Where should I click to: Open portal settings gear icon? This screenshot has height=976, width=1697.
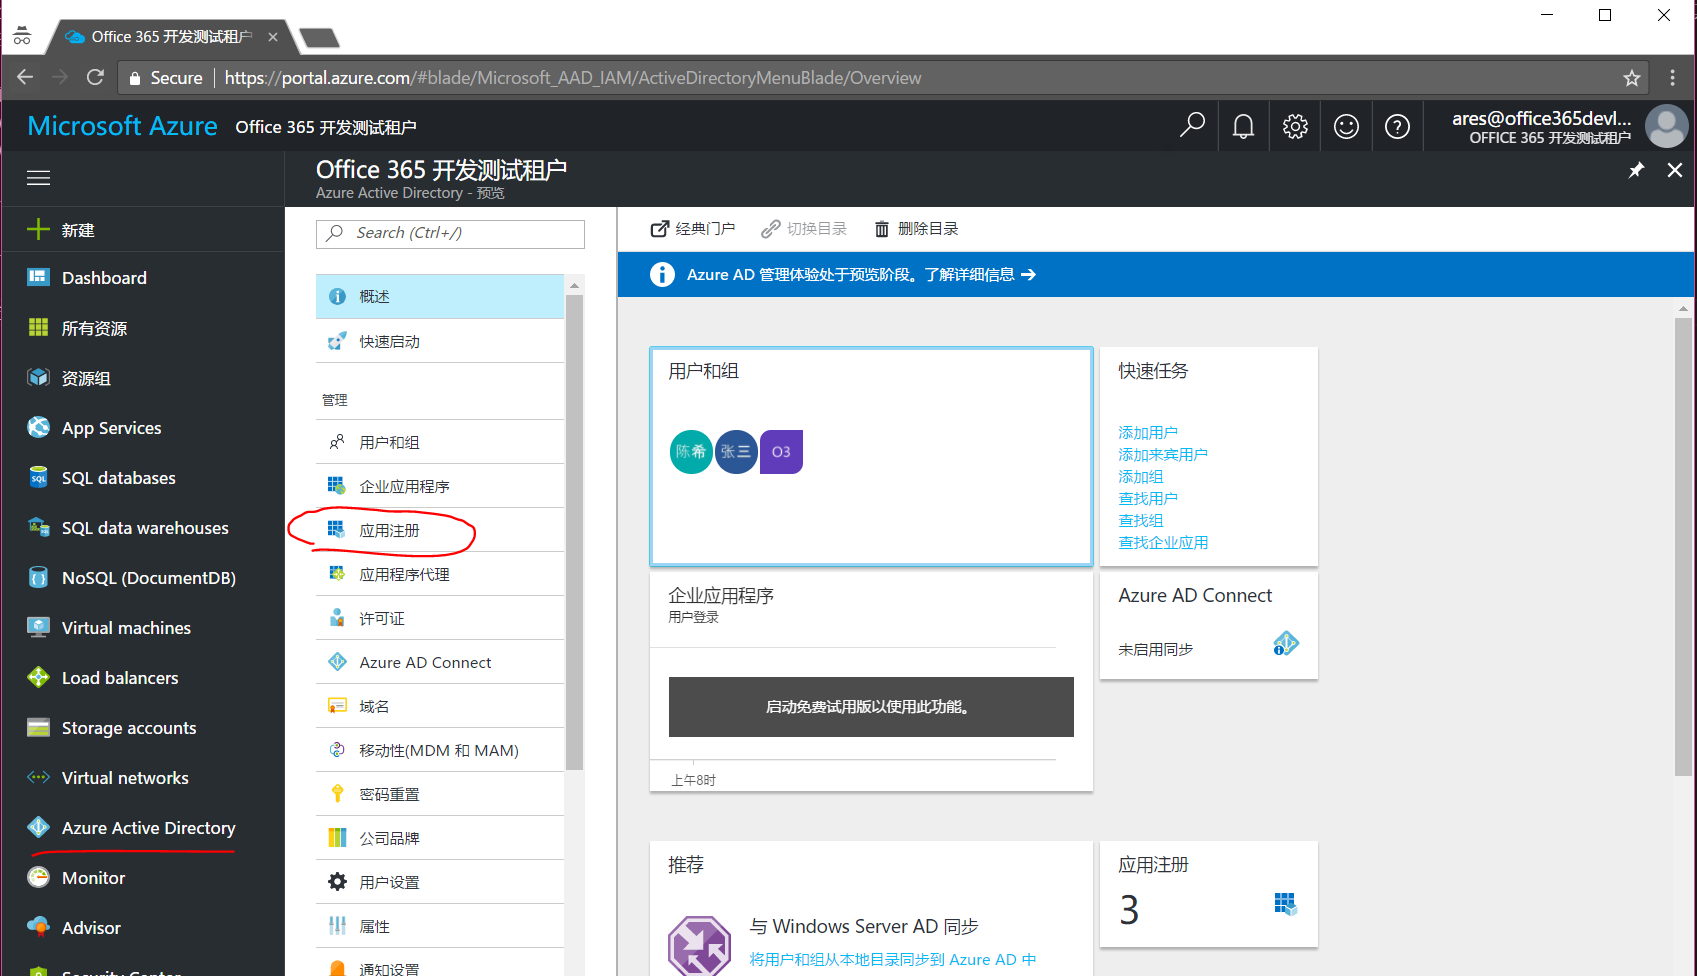(1295, 126)
